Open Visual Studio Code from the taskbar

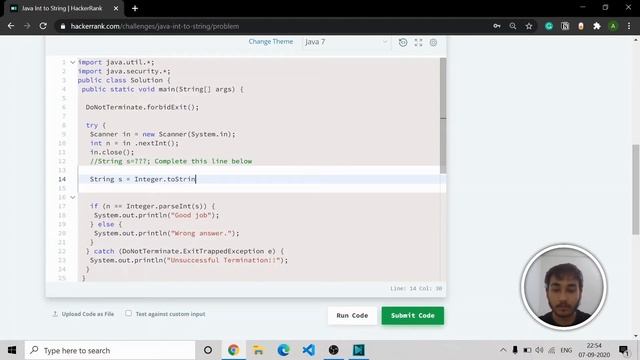309,350
